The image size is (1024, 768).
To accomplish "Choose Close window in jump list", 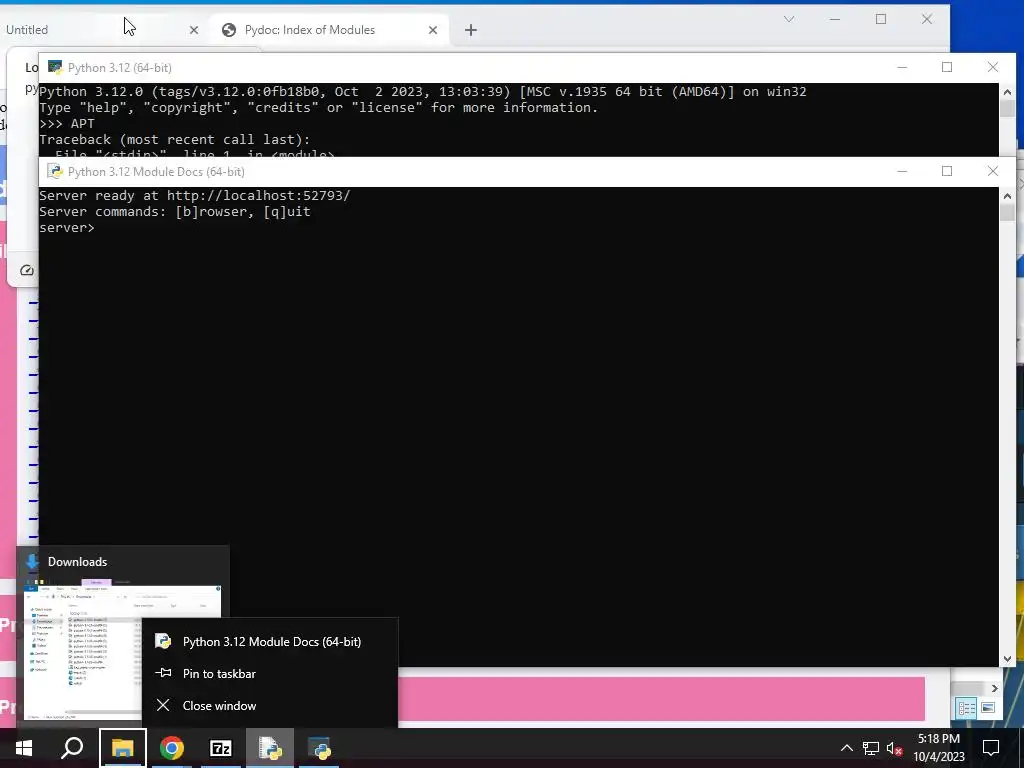I will (x=270, y=705).
